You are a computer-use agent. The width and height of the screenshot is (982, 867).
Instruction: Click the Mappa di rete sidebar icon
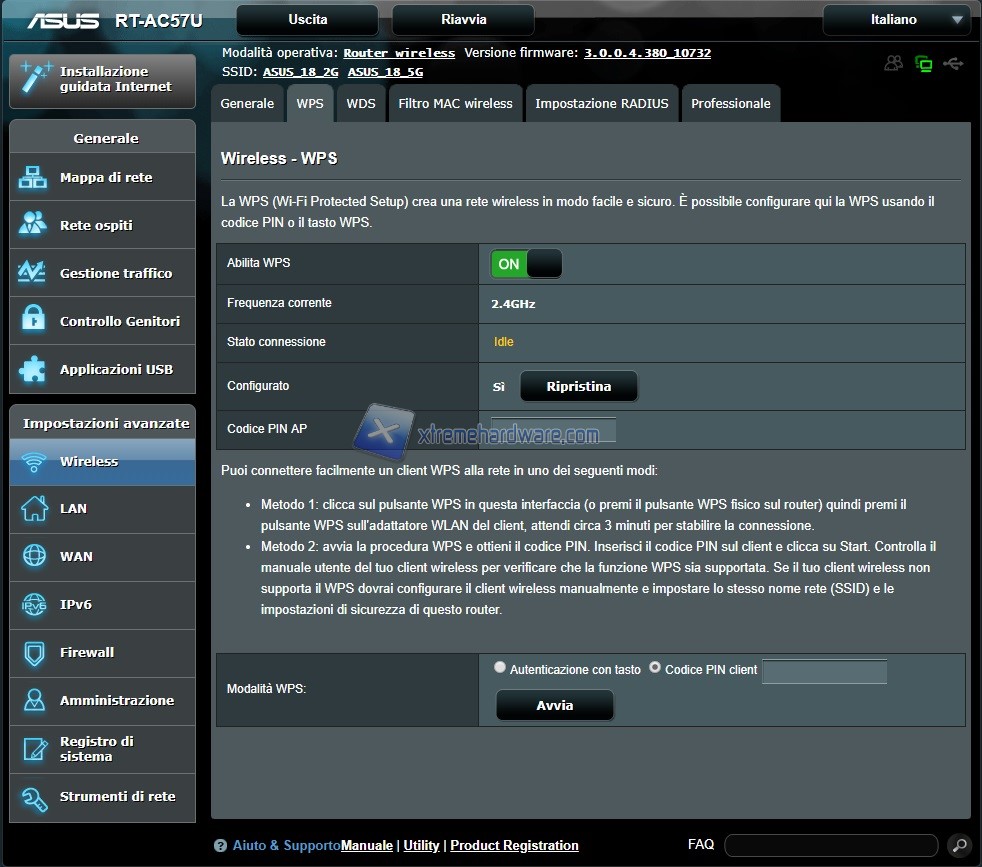click(x=33, y=178)
